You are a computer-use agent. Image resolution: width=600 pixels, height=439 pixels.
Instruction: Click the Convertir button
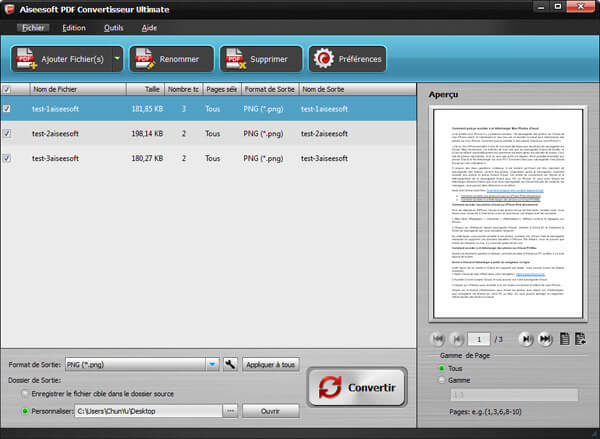(x=357, y=387)
